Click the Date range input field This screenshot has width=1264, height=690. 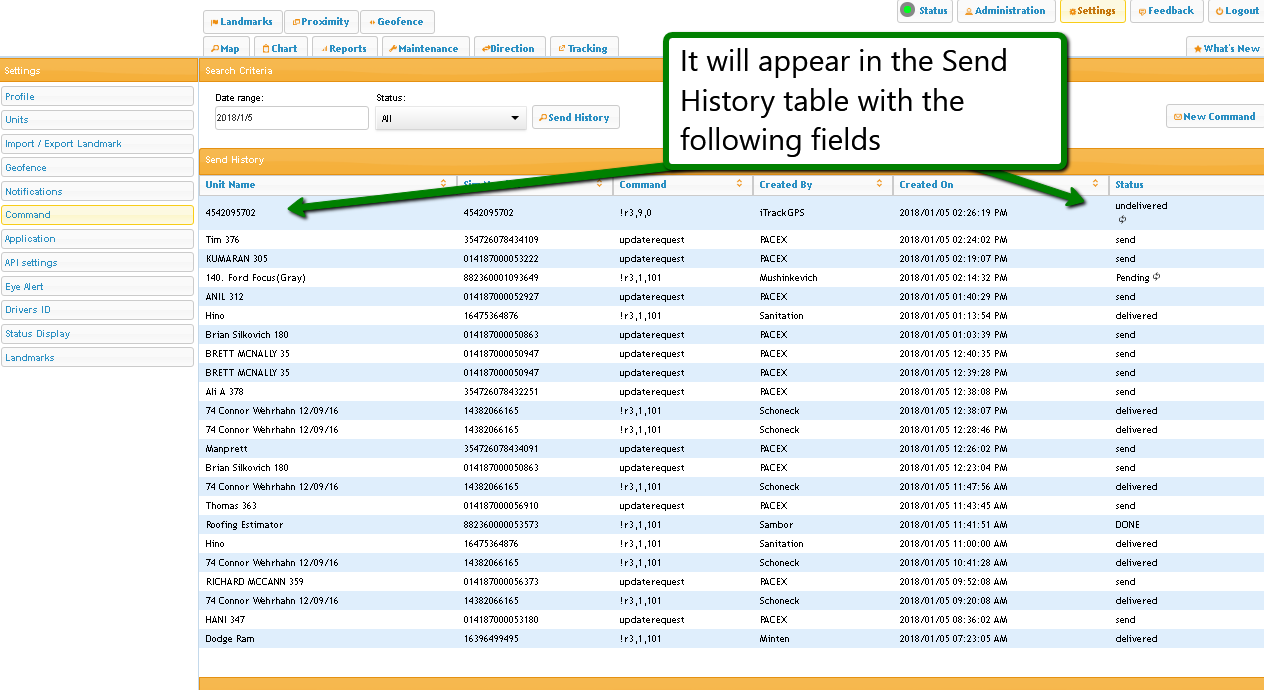(x=291, y=118)
